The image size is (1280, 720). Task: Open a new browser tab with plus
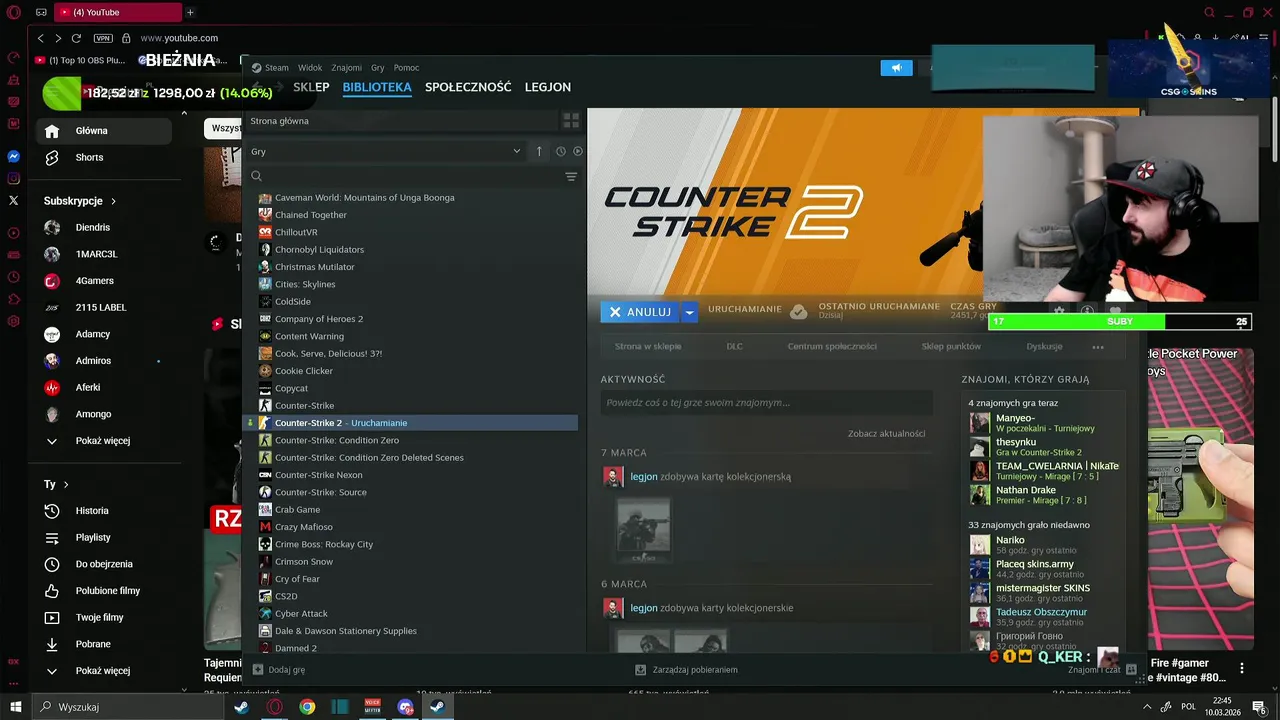[190, 12]
